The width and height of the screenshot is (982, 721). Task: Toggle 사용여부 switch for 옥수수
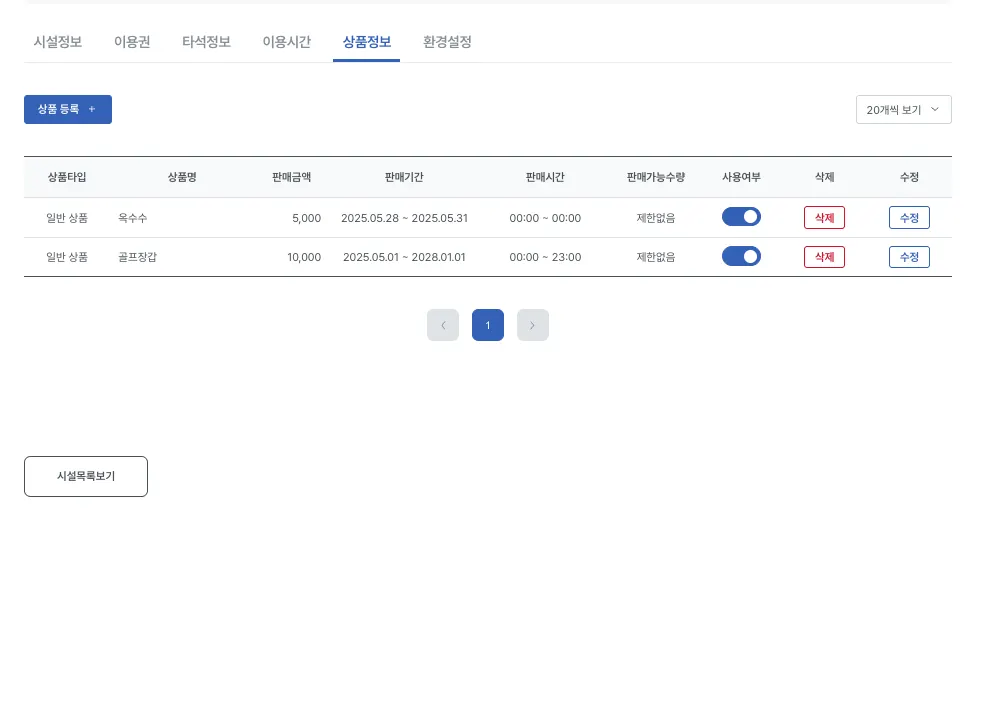[x=742, y=217]
